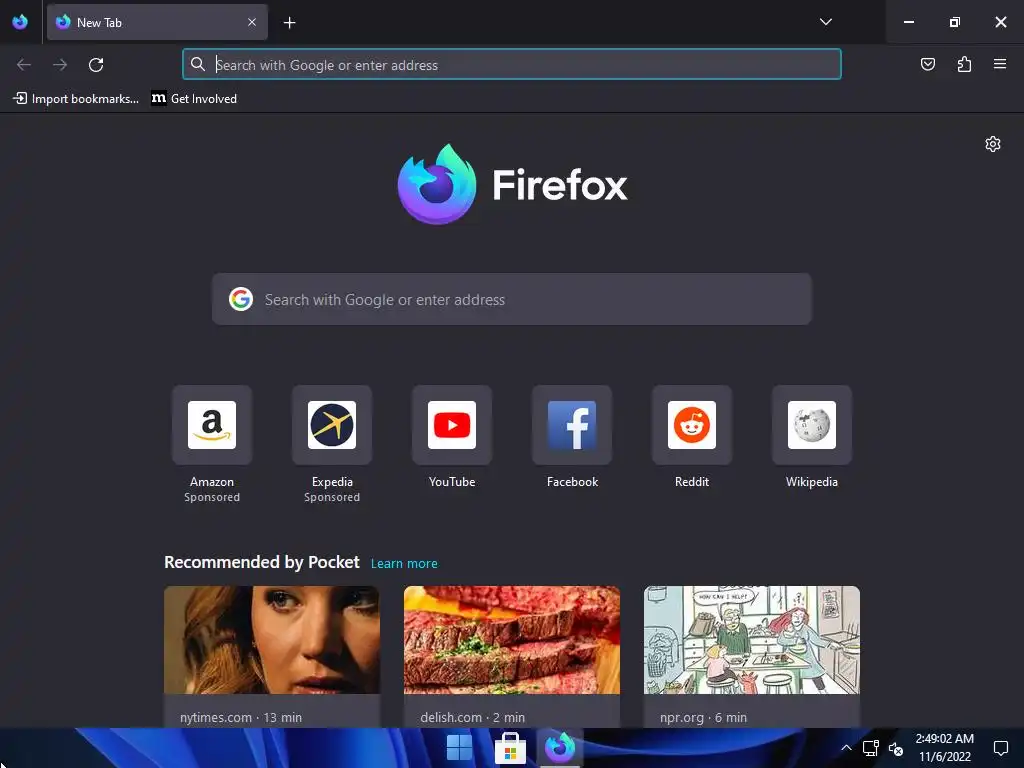Click the Recommended by Pocket heading
The height and width of the screenshot is (768, 1024).
262,562
